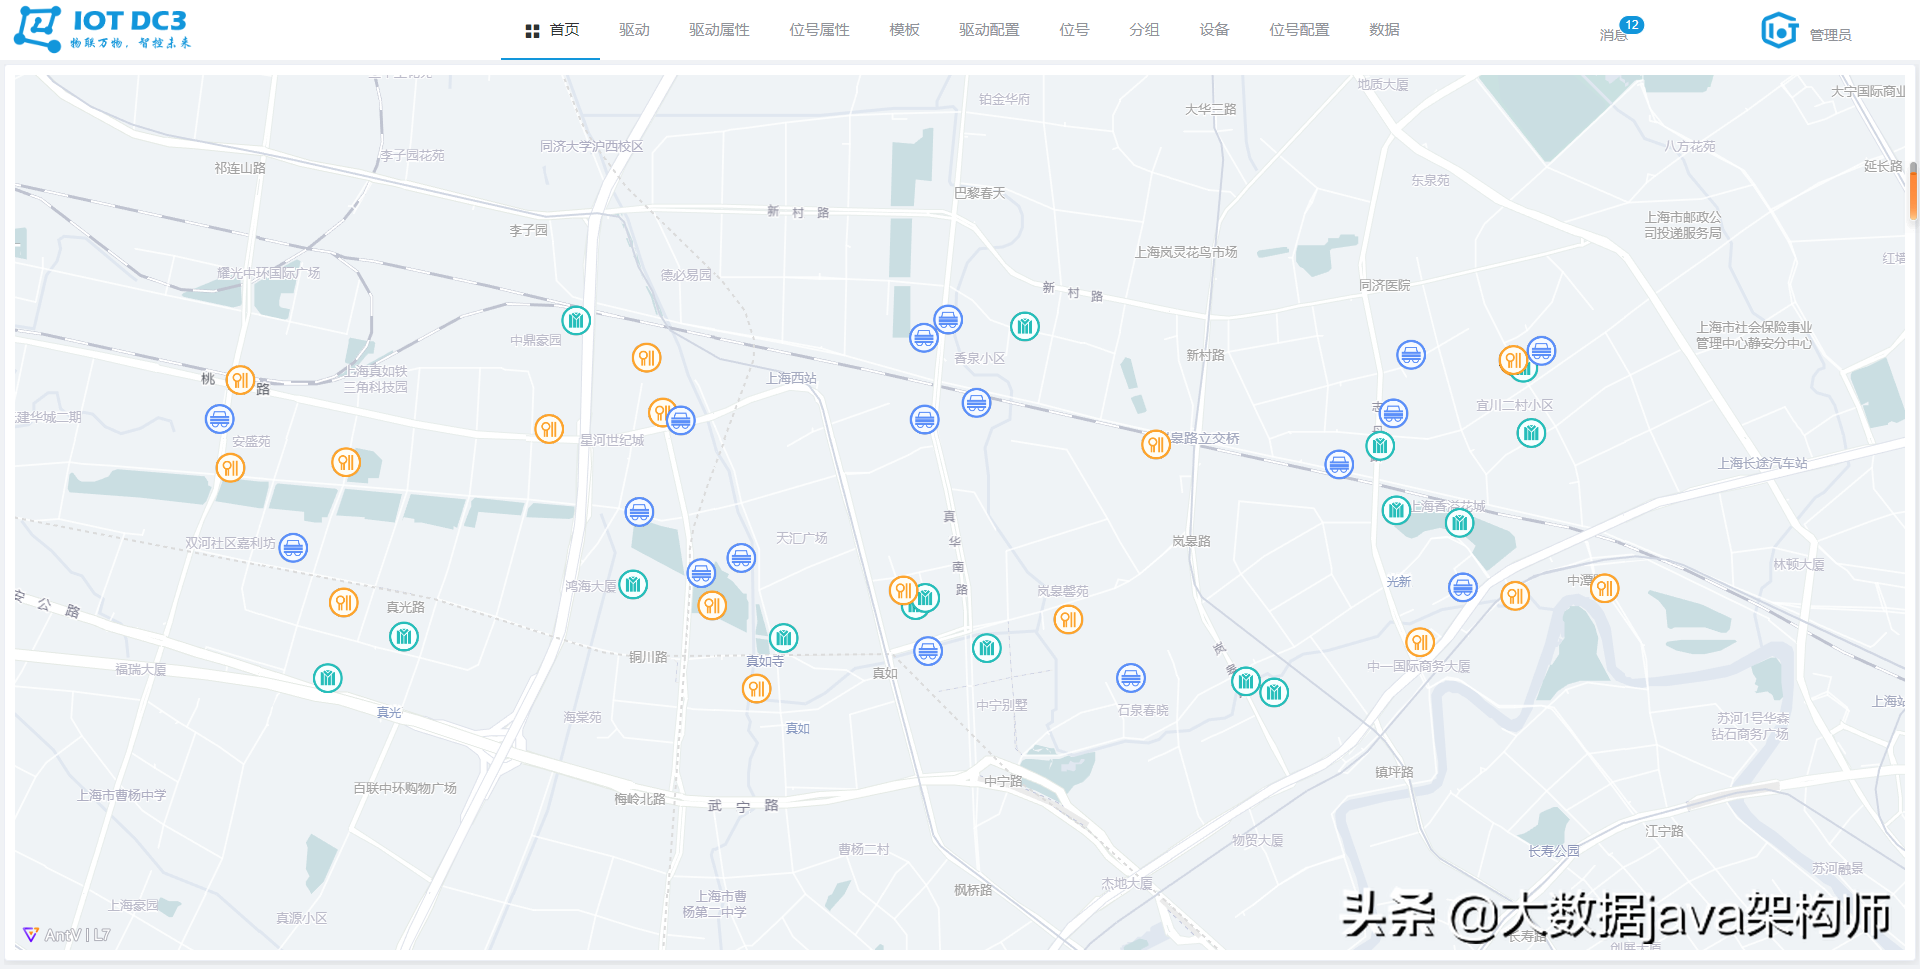Click restaurant marker right of 中潭 label

[x=1605, y=588]
